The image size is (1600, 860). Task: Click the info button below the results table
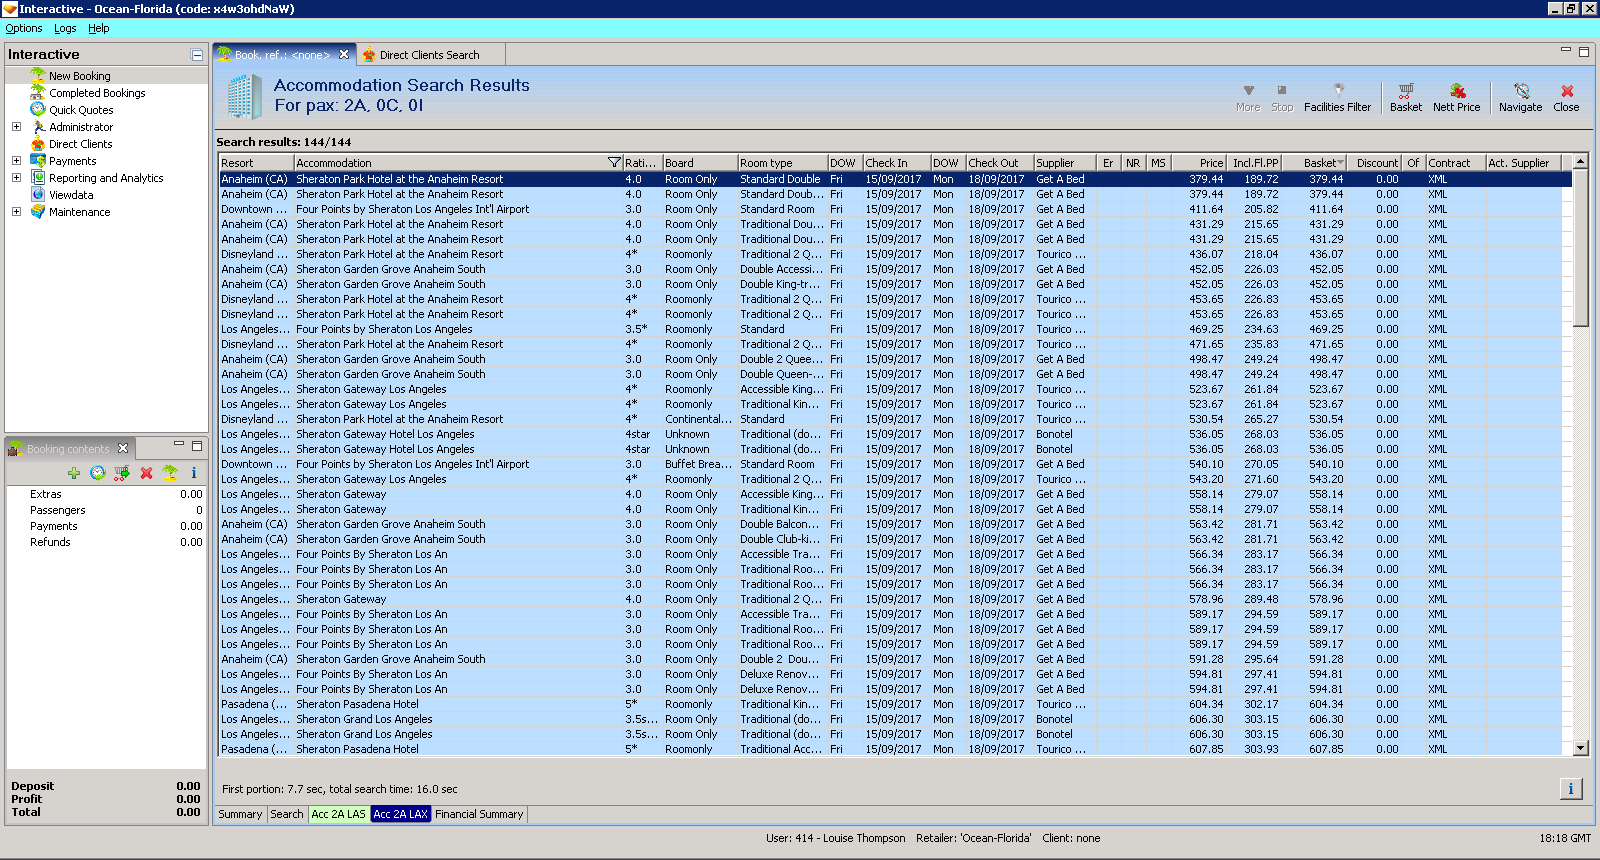click(x=1571, y=789)
